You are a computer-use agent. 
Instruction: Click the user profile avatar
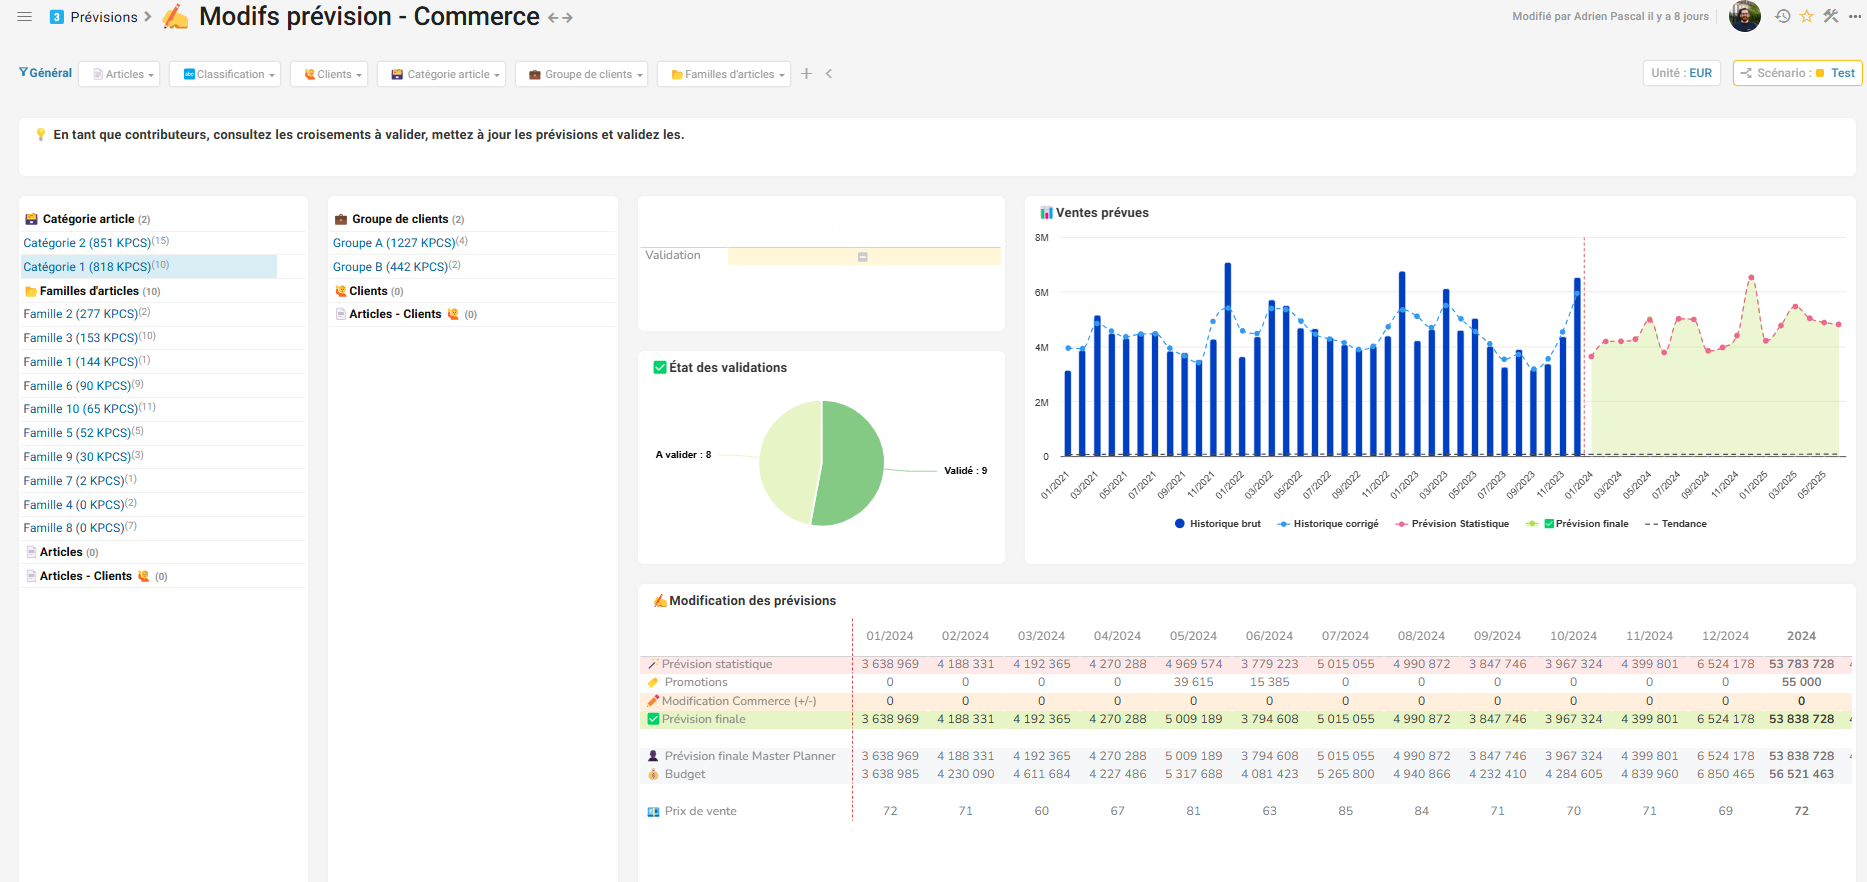pos(1744,16)
